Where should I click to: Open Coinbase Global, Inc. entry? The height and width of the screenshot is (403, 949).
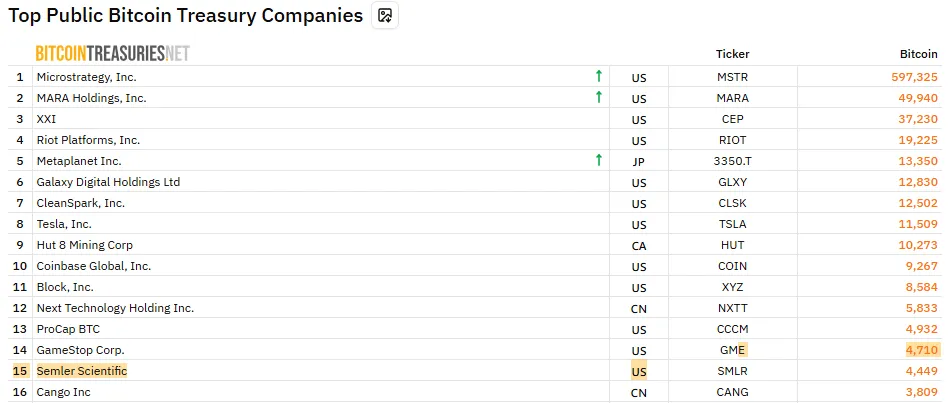[94, 266]
